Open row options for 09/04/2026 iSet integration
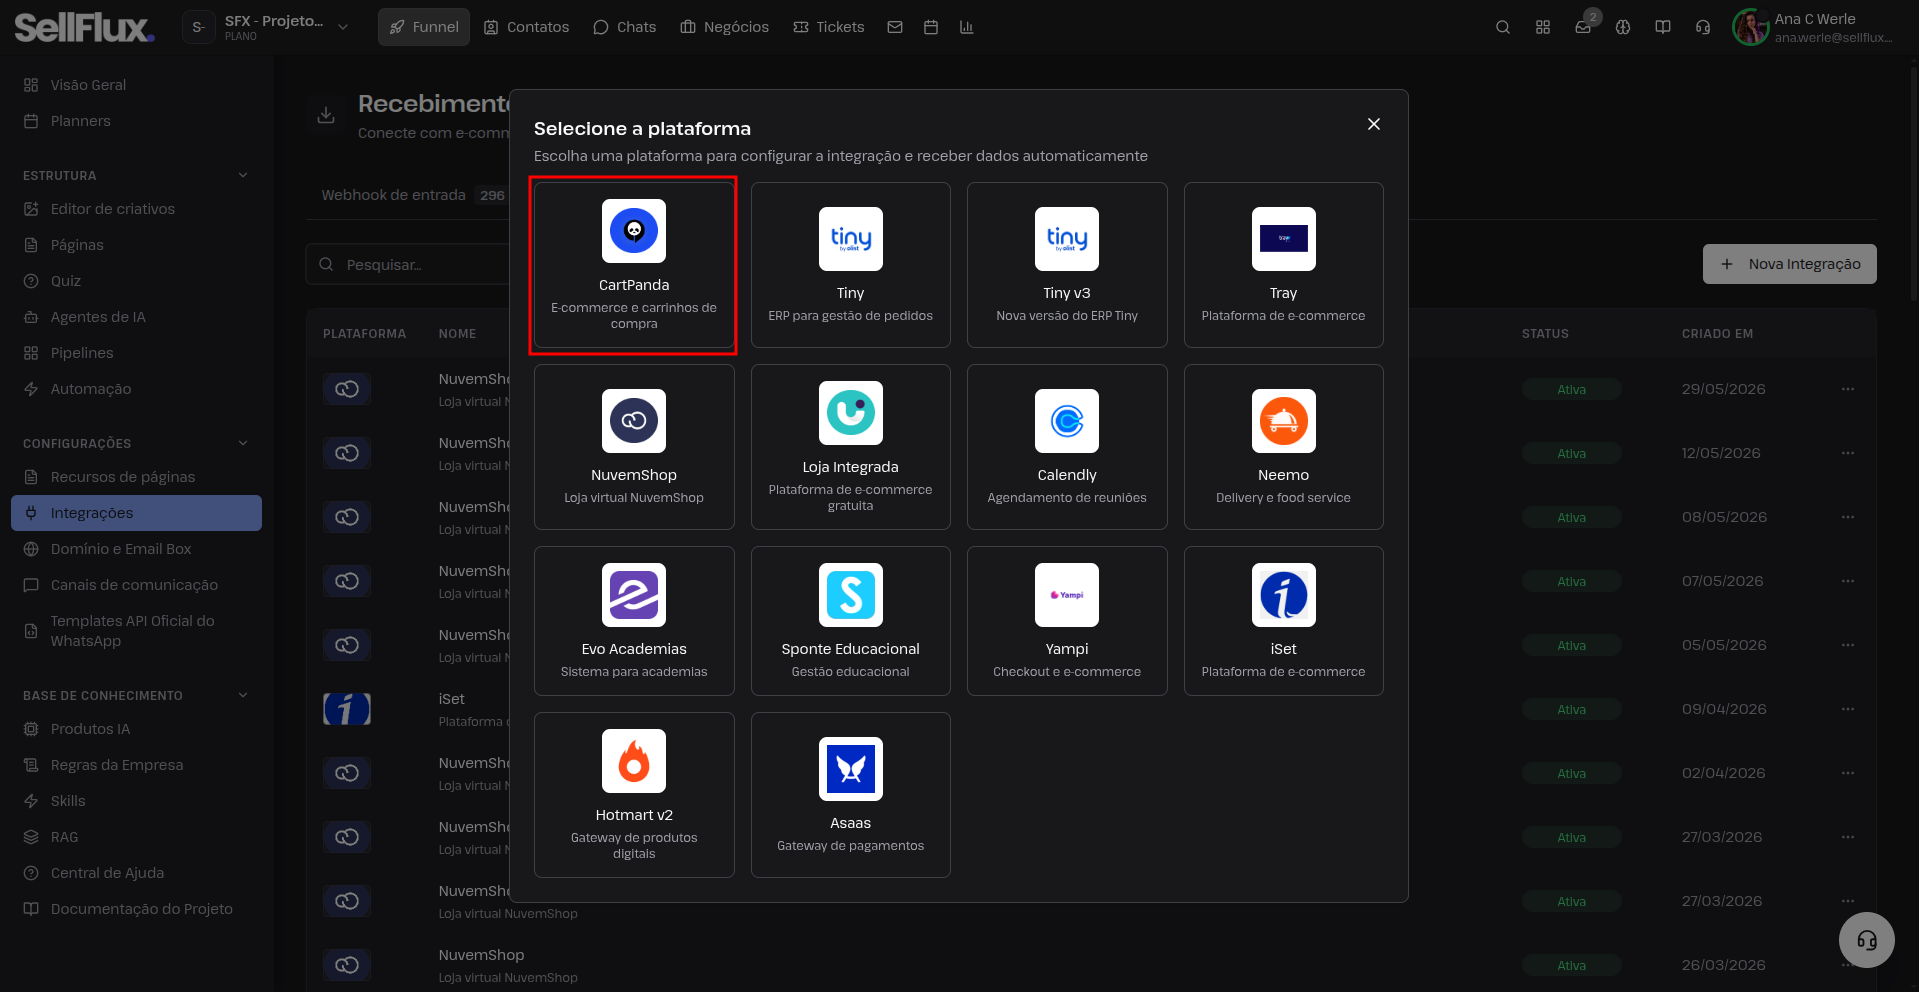The image size is (1919, 992). click(1848, 709)
